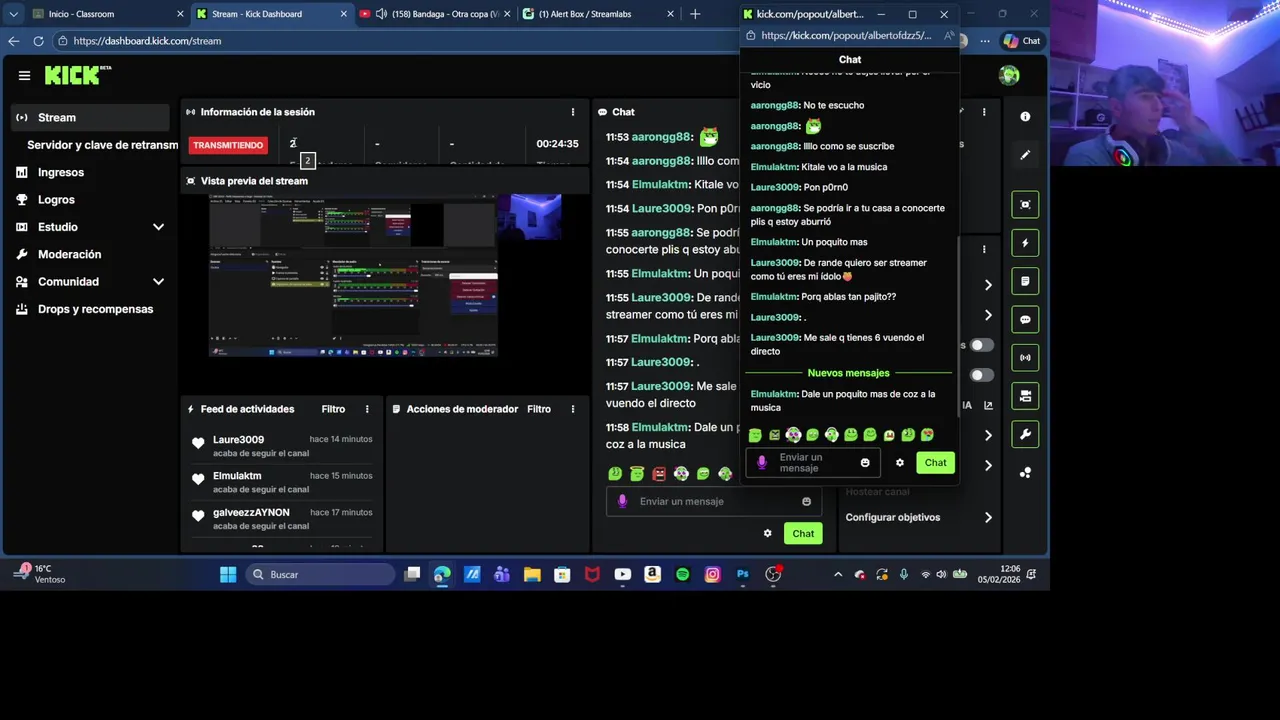Click purple microphone in dashboard chat input

[622, 501]
